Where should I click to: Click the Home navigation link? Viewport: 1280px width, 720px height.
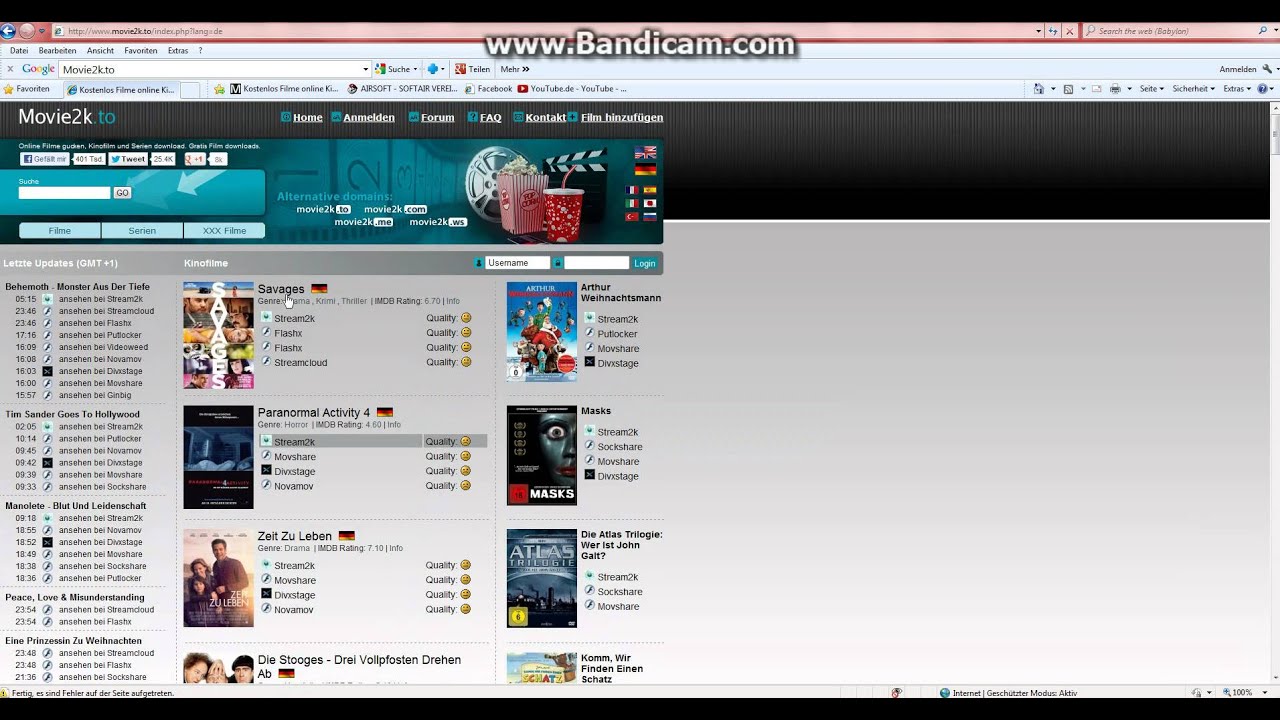click(307, 117)
